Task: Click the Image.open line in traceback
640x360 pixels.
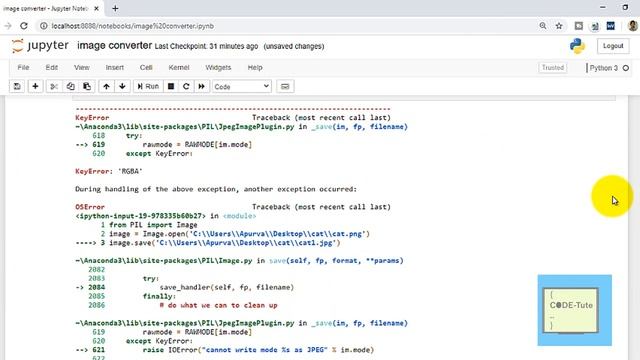Action: point(235,234)
